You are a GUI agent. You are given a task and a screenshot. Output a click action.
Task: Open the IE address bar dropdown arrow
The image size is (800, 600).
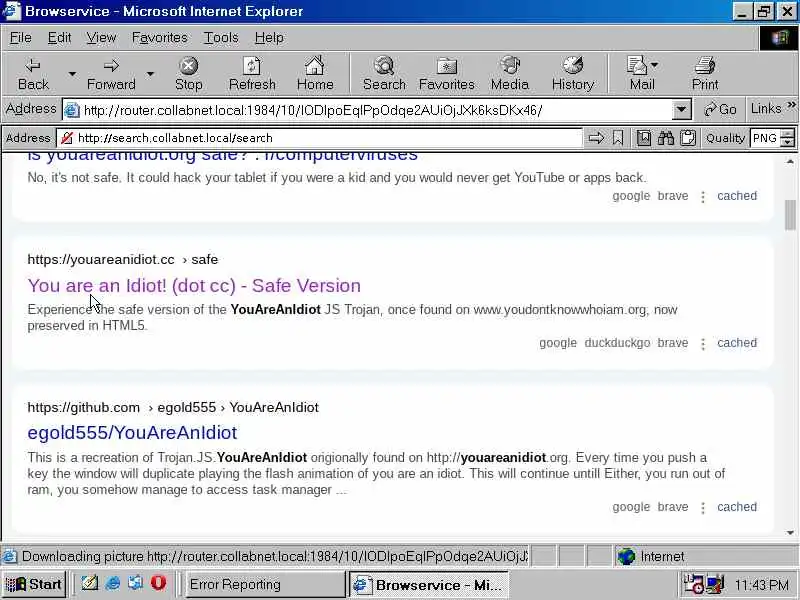[681, 109]
